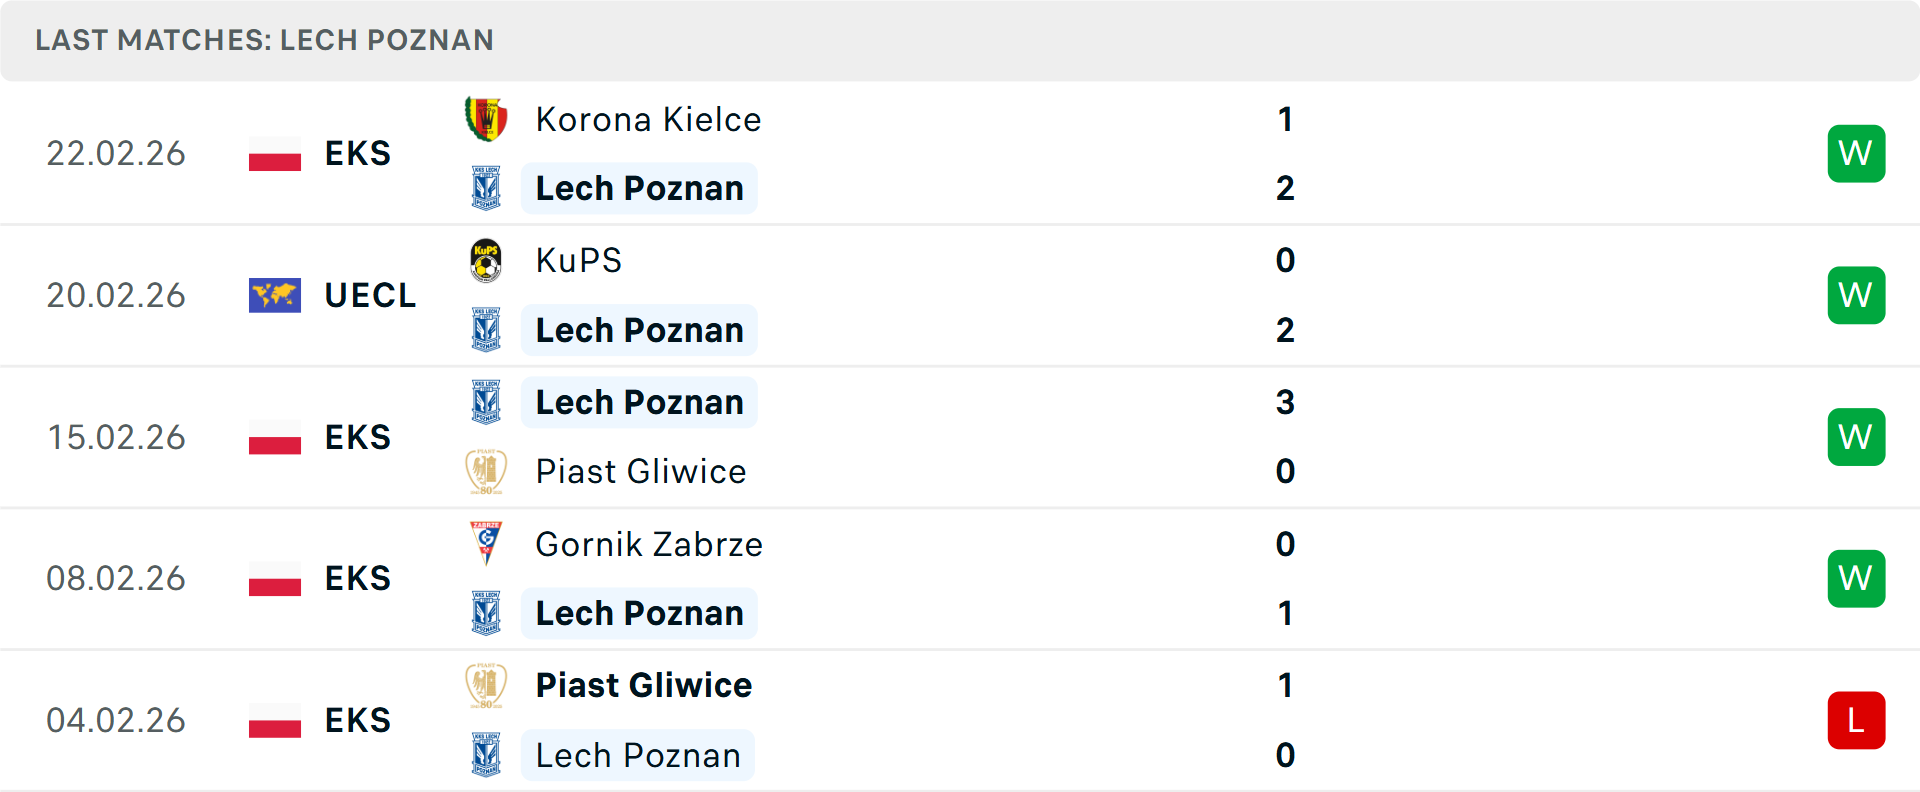Viewport: 1920px width, 792px height.
Task: Click the Polish flag beside the 04.02.26 match
Action: point(274,720)
